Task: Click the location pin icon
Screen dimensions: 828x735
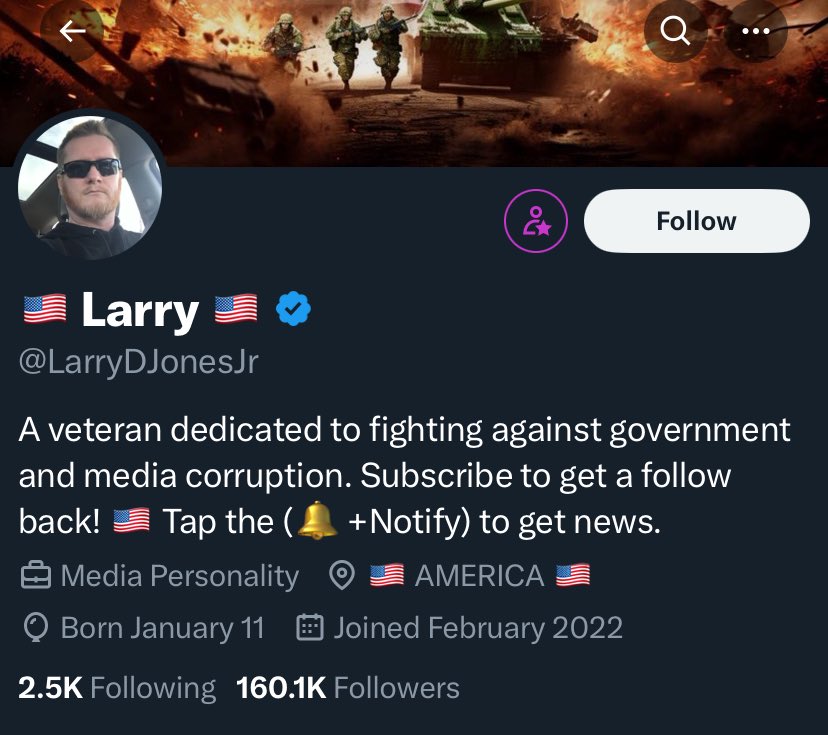Action: [x=342, y=576]
